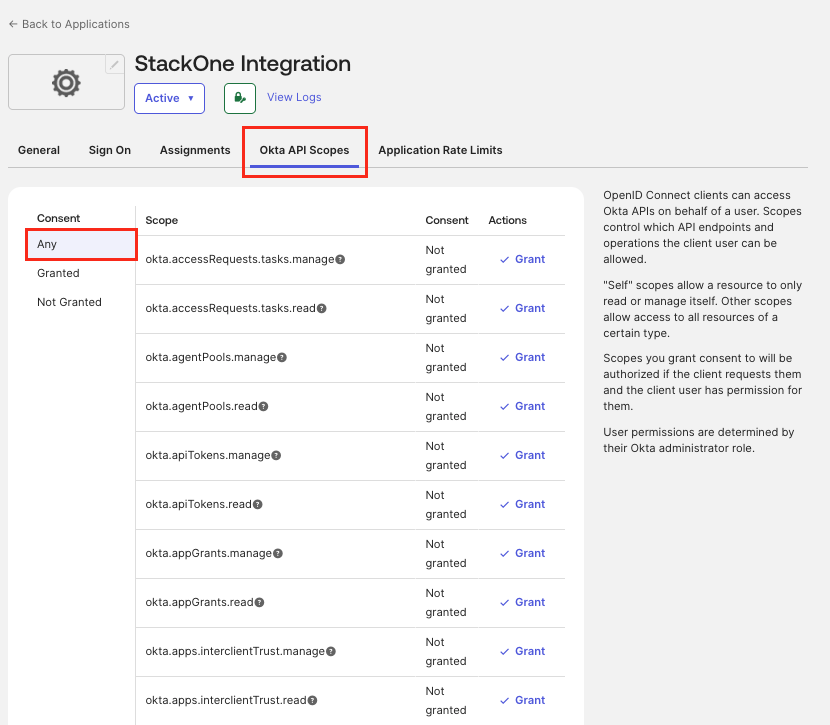Viewport: 830px width, 725px height.
Task: Open the Active status dropdown
Action: [169, 98]
